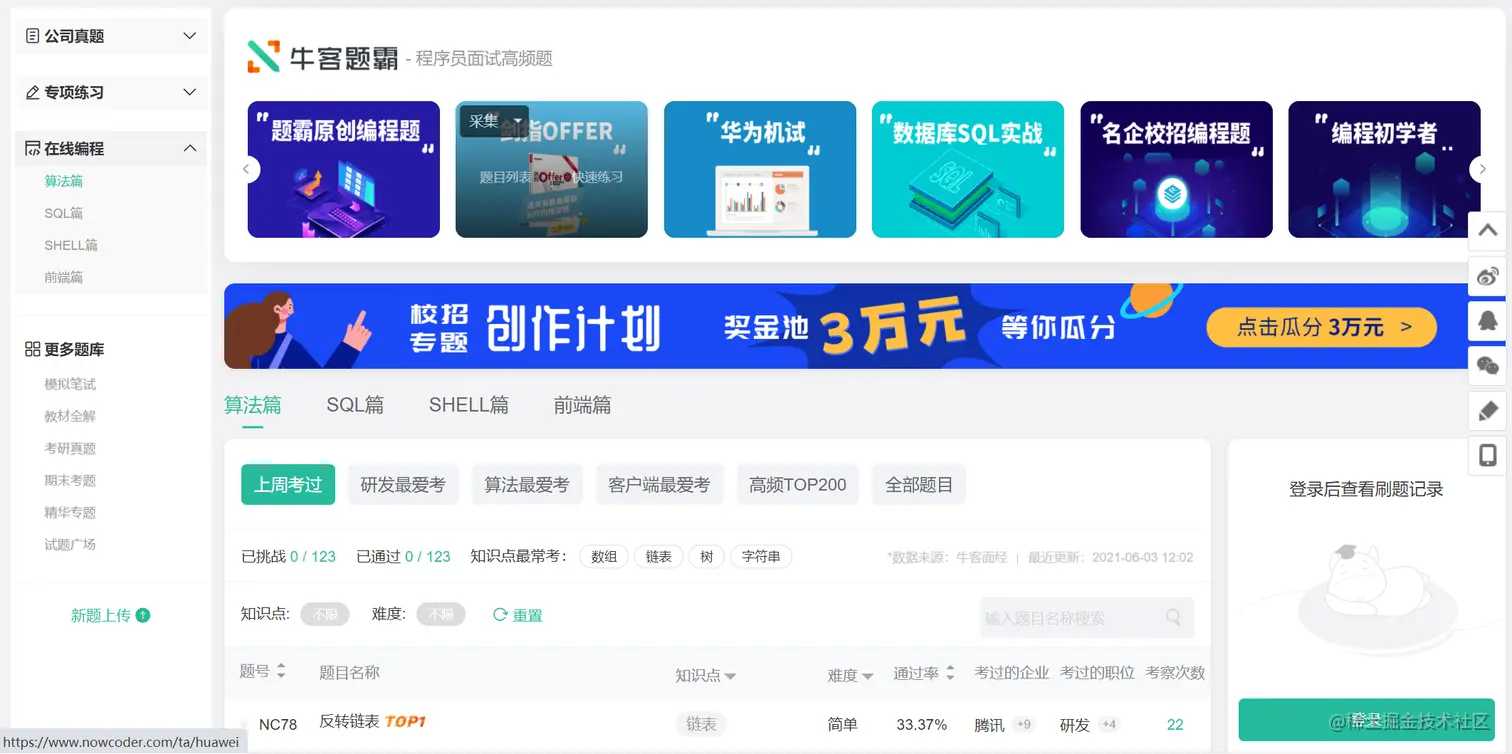Viewport: 1512px width, 754px height.
Task: Open the 名企校招编程题 card
Action: [1177, 169]
